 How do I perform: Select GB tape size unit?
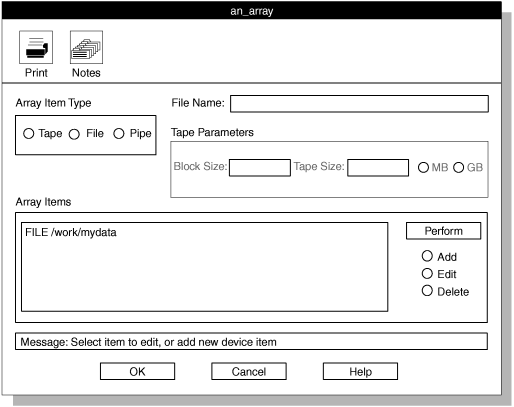458,167
